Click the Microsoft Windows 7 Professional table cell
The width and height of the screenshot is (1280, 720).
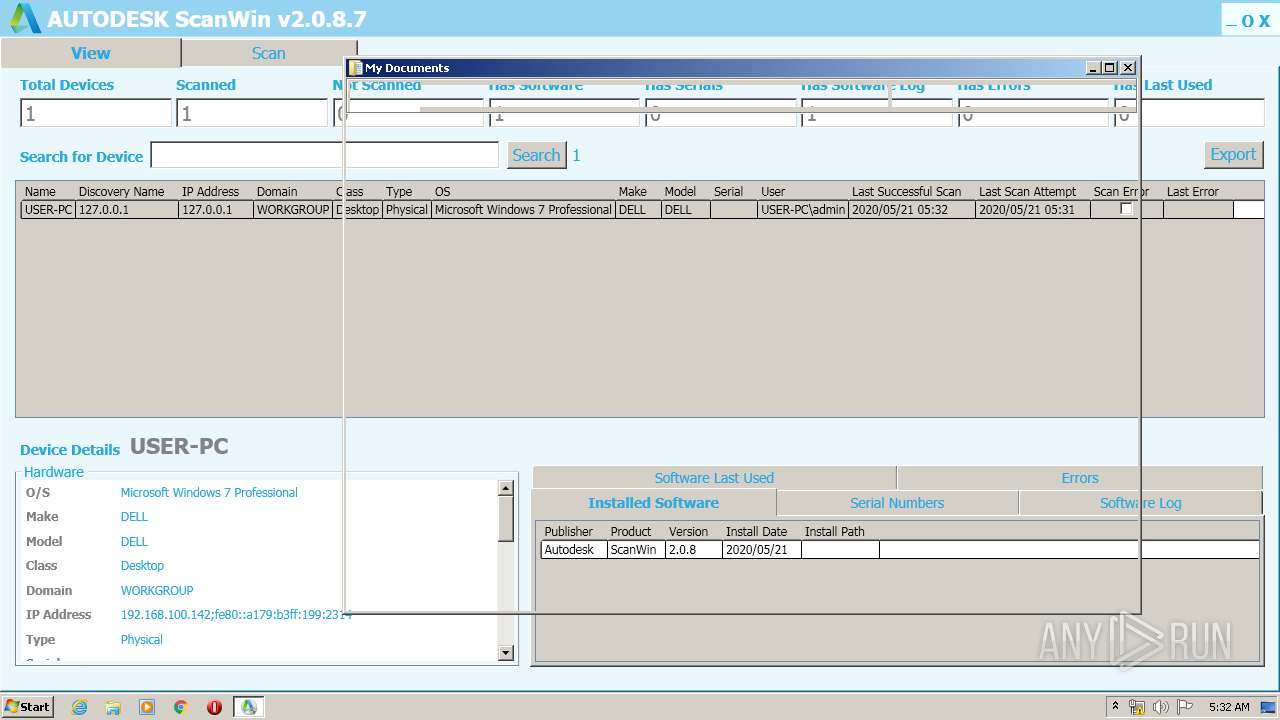pyautogui.click(x=523, y=210)
